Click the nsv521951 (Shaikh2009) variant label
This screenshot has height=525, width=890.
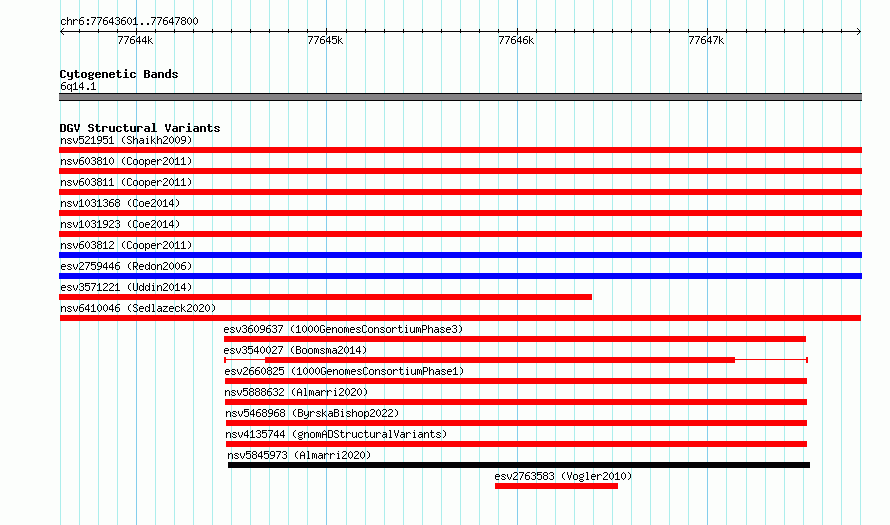point(126,140)
